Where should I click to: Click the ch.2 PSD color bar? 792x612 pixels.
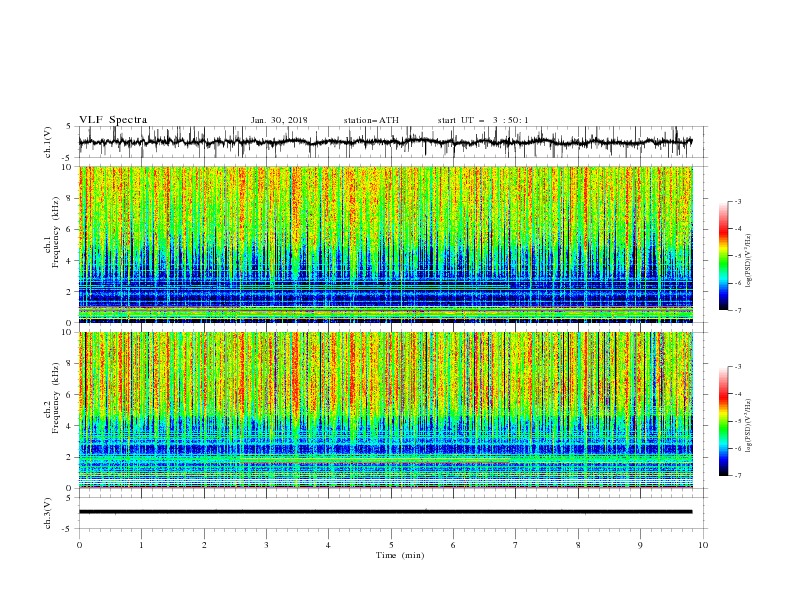tap(724, 421)
